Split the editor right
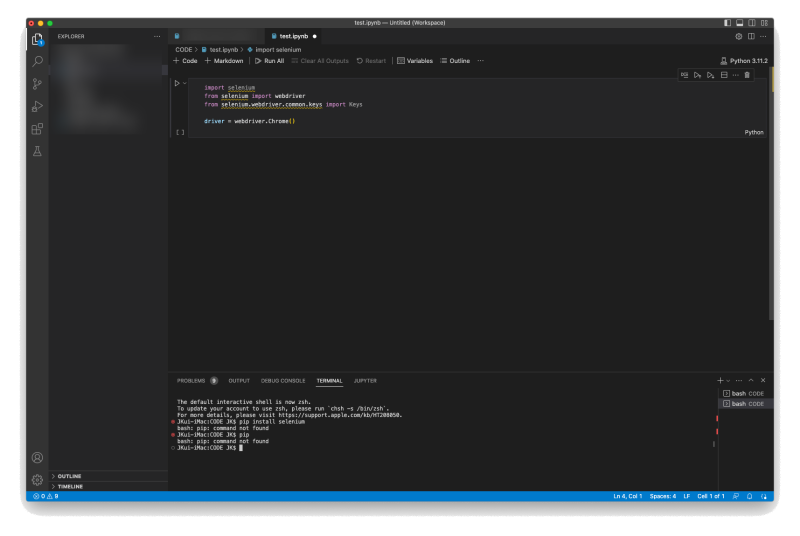800x536 pixels. (751, 36)
